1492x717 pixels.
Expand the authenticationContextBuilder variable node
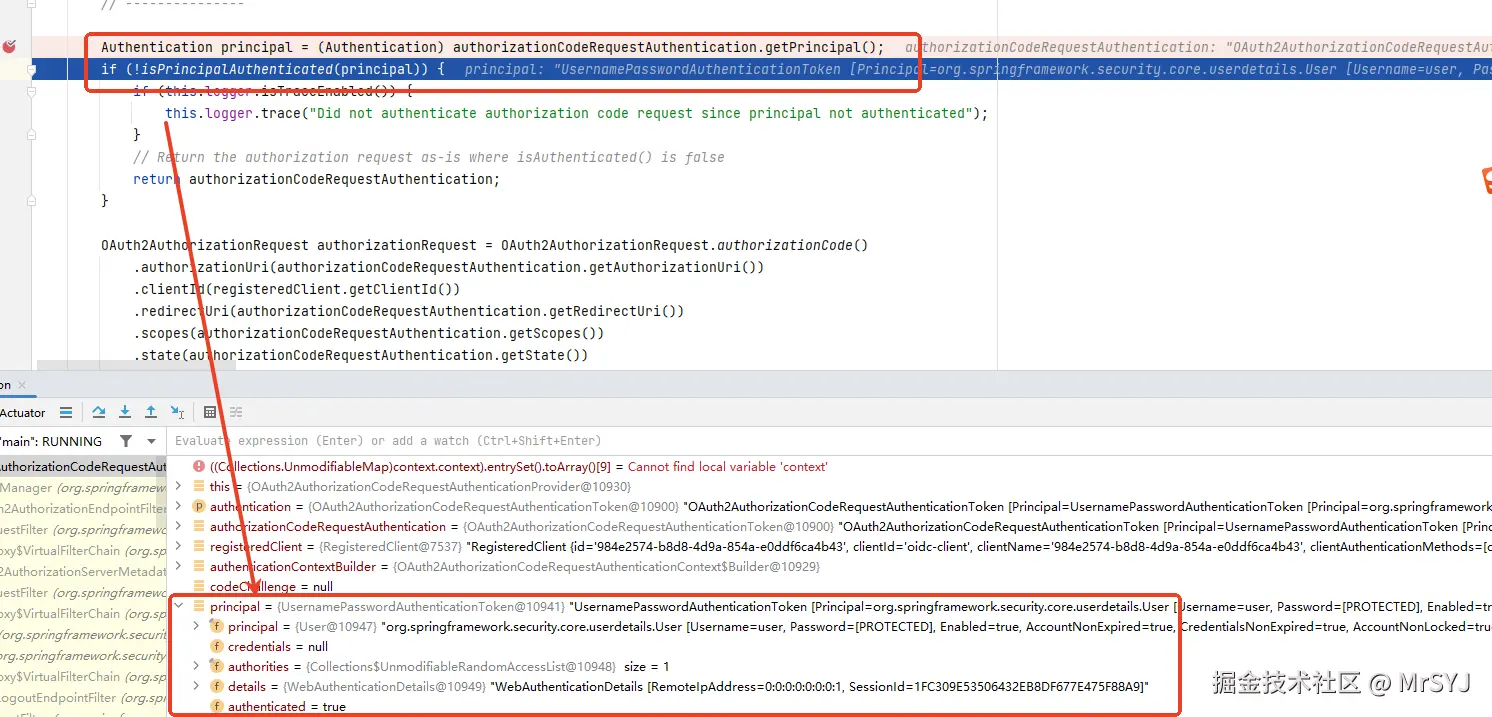pos(179,566)
